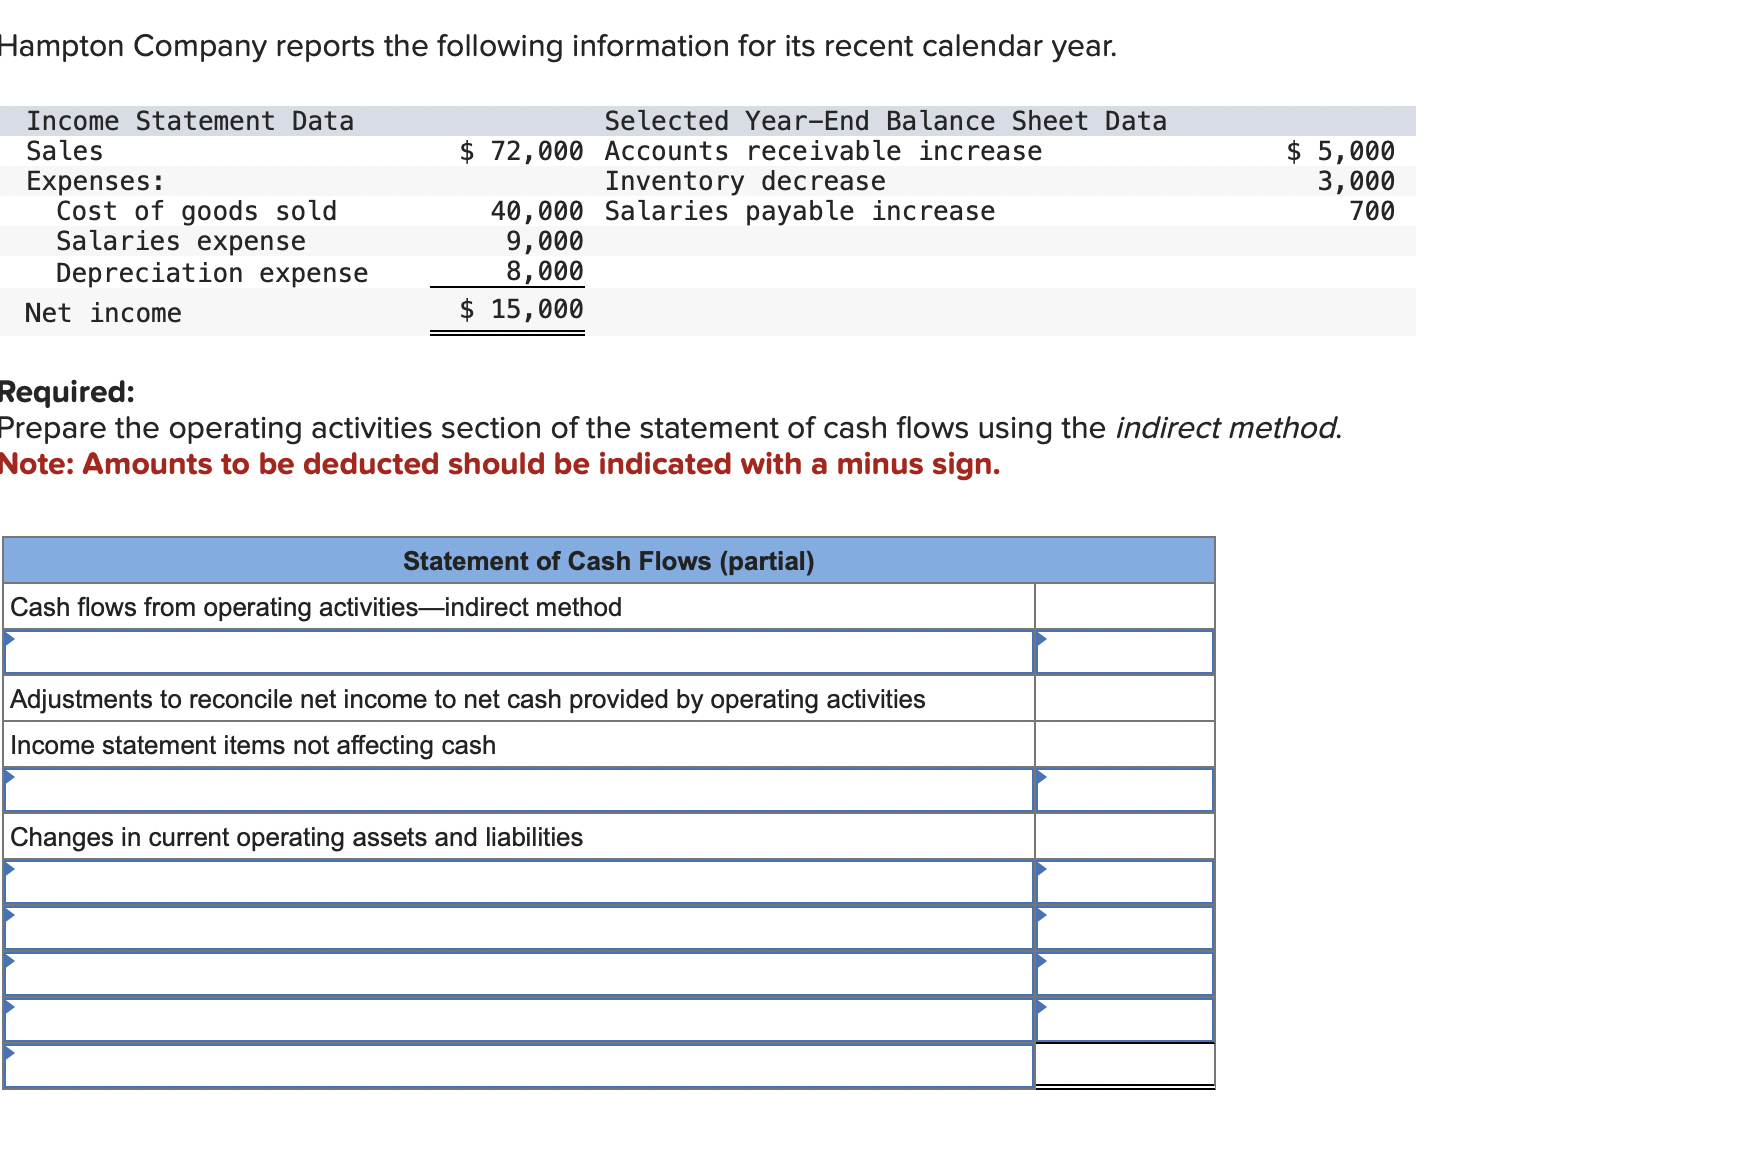Click the '$ 15,000' net income value
Screen dimensions: 1740x1158
pyautogui.click(x=521, y=309)
